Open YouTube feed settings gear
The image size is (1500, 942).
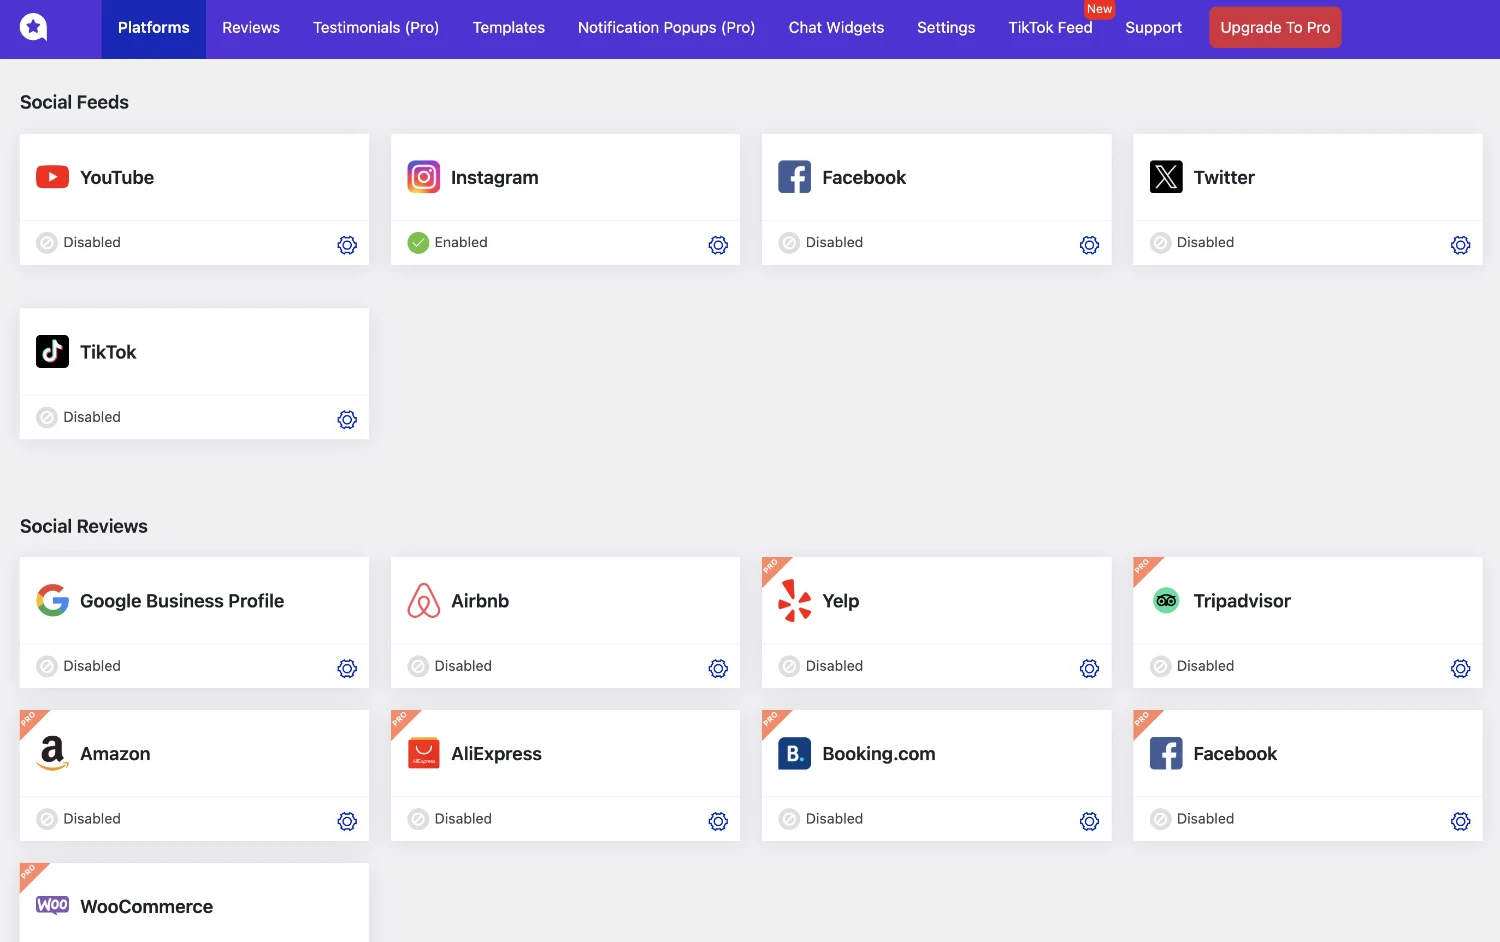(x=347, y=245)
